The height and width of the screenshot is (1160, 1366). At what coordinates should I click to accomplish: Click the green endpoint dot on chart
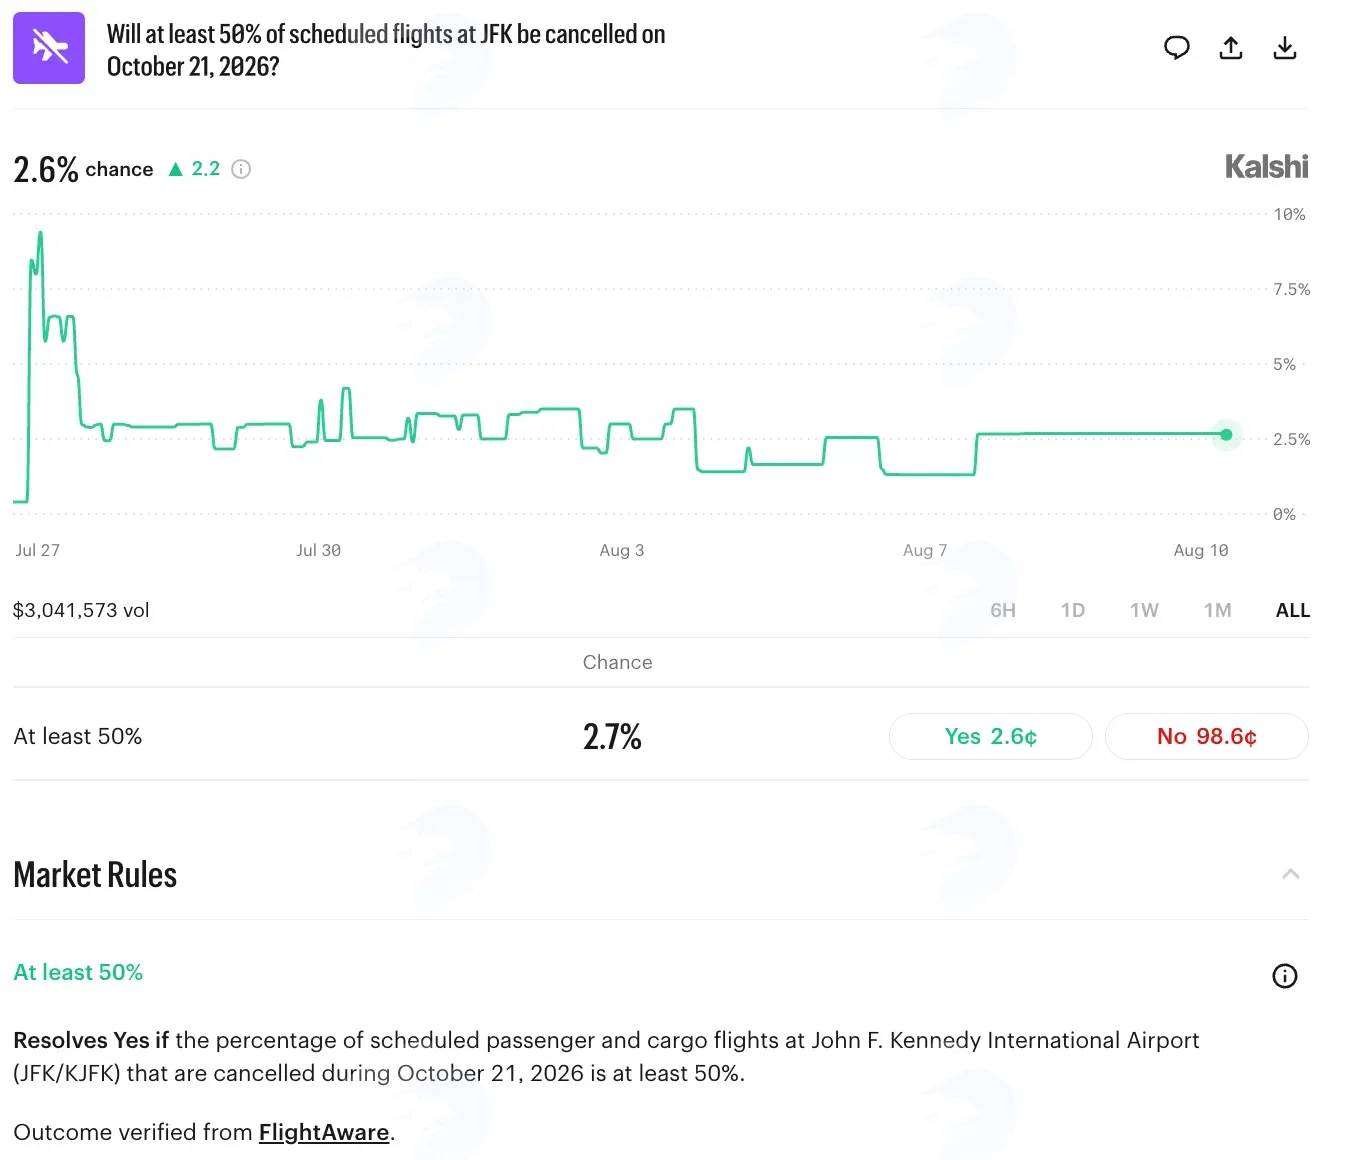point(1227,435)
